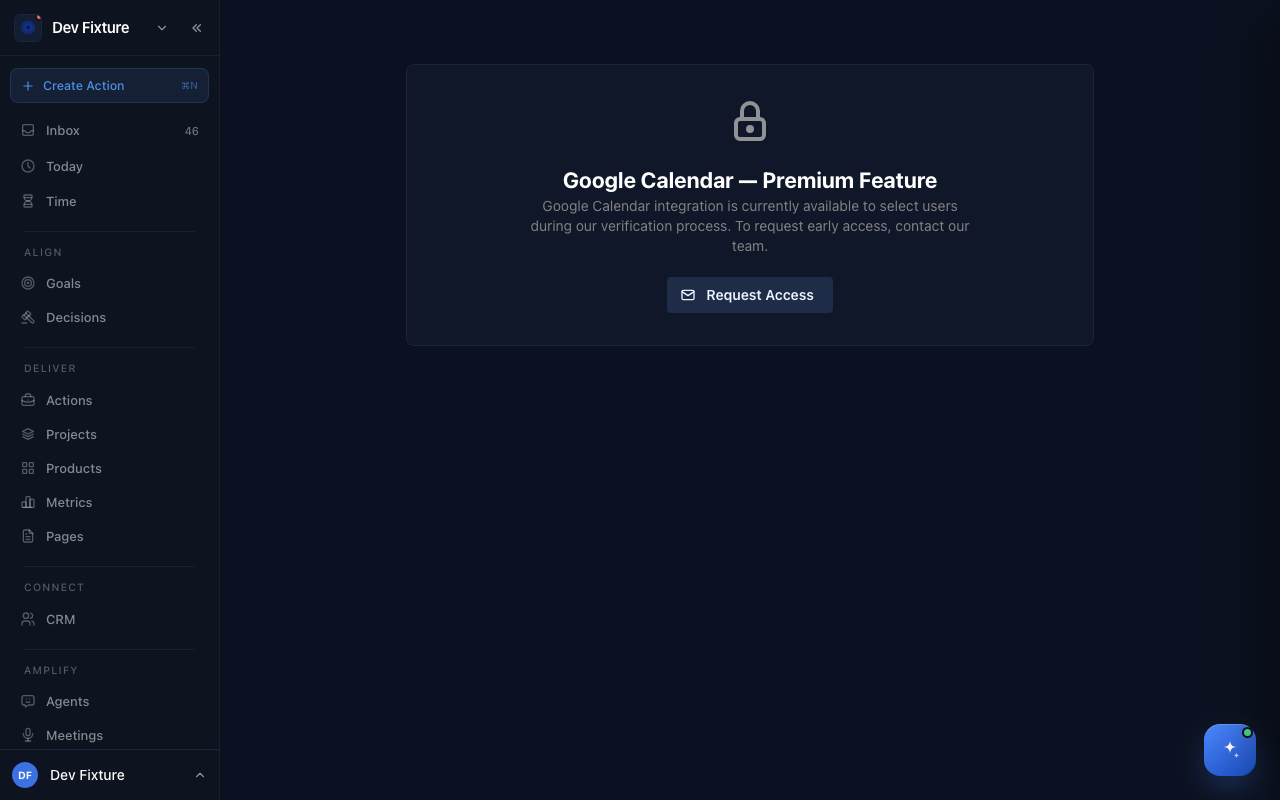Open the workspace switcher chevron beside Dev Fixture
Viewport: 1280px width, 800px height.
point(162,28)
